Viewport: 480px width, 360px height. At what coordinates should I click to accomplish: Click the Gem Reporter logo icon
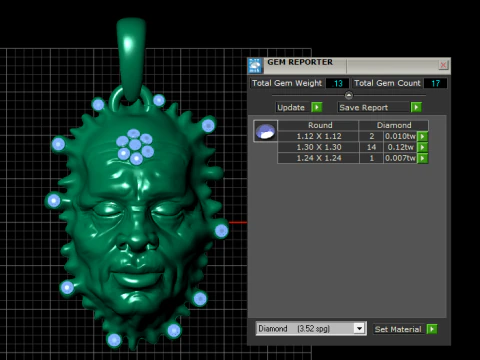[x=255, y=66]
